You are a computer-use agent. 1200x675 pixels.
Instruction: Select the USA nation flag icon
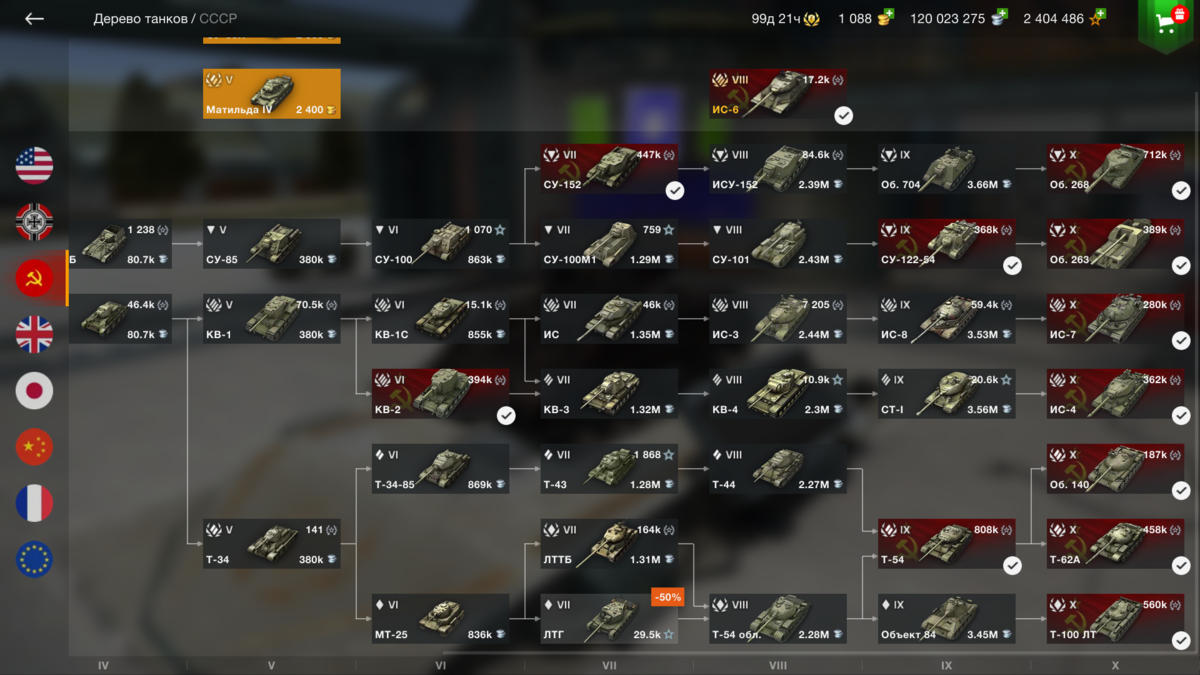(34, 165)
